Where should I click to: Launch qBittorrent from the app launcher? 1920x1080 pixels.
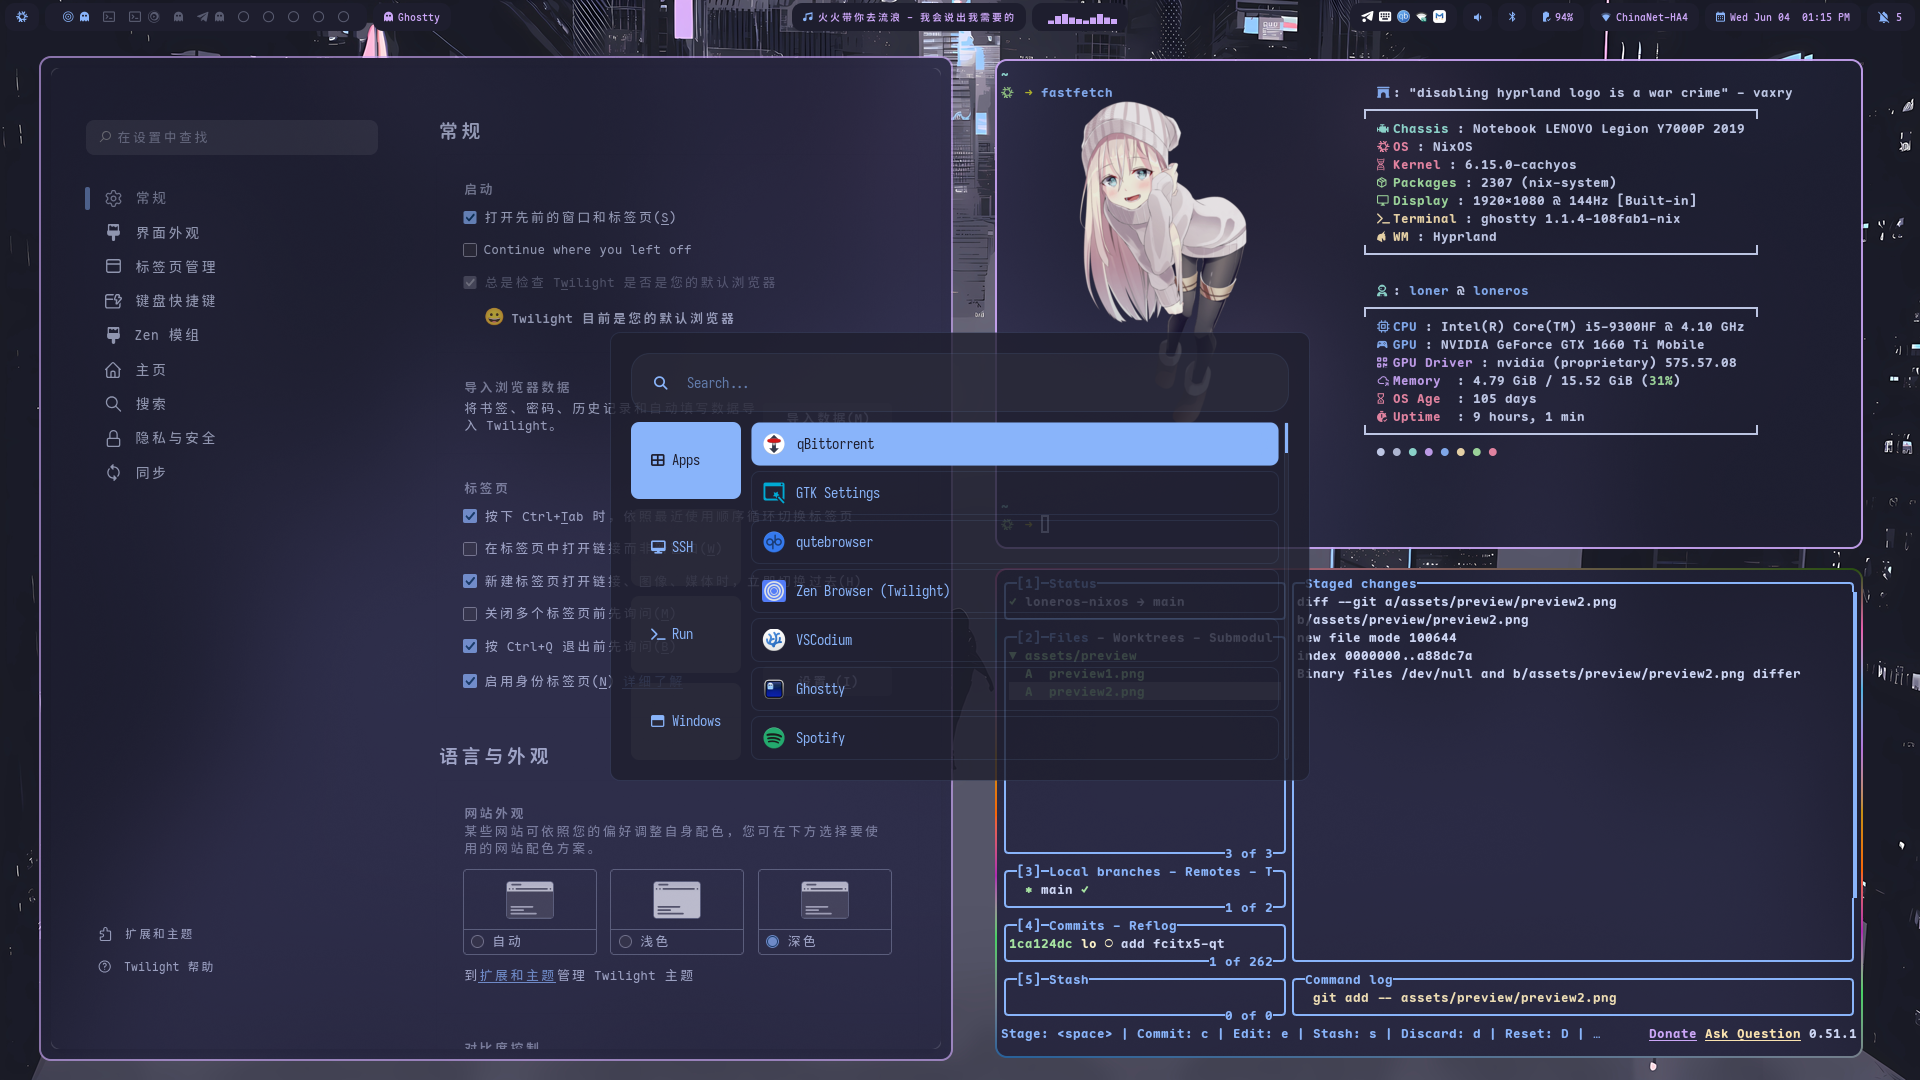tap(1014, 443)
